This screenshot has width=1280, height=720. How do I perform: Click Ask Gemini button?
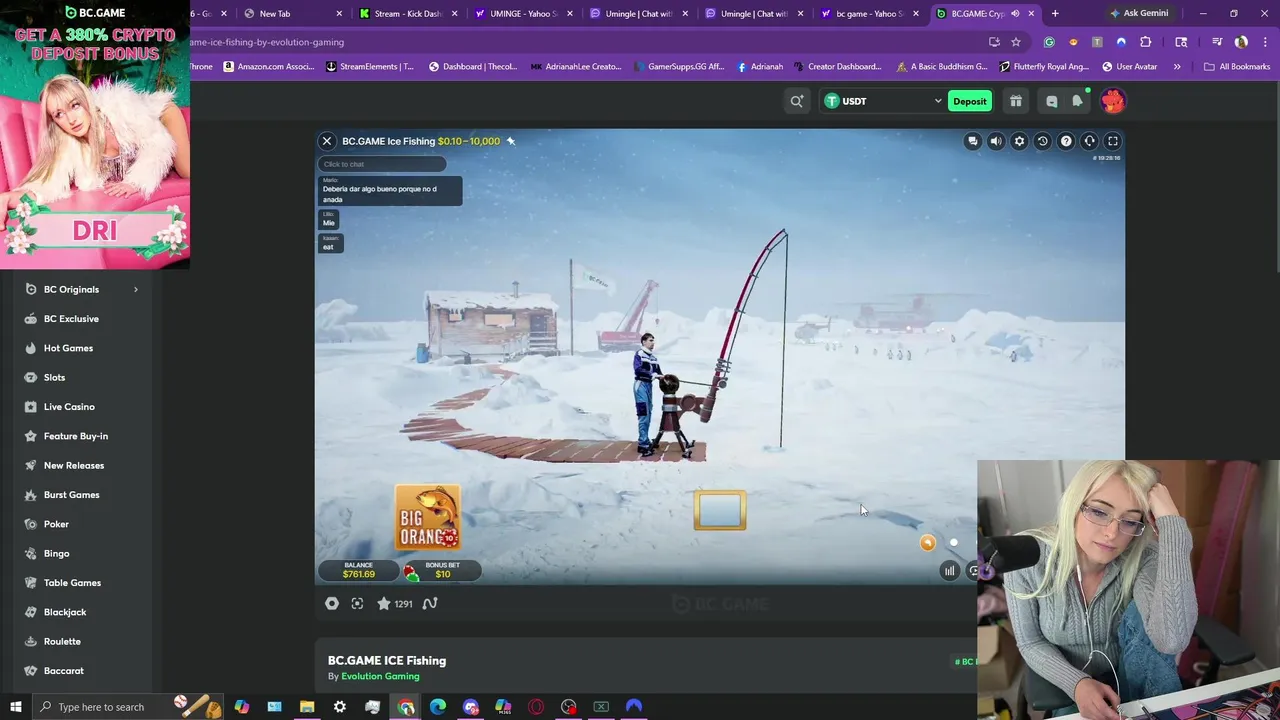tap(1139, 13)
